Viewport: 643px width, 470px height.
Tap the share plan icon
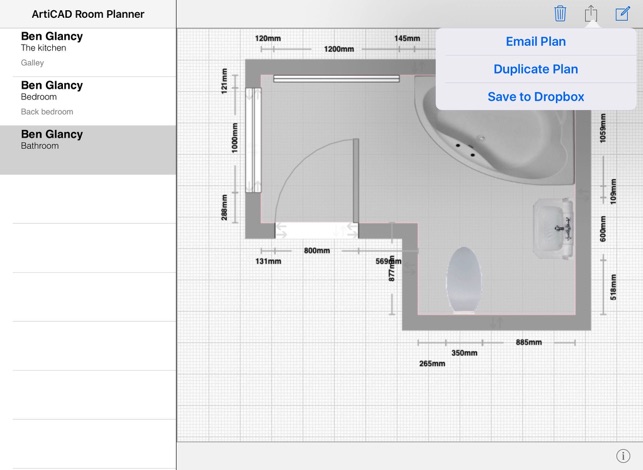(x=591, y=14)
